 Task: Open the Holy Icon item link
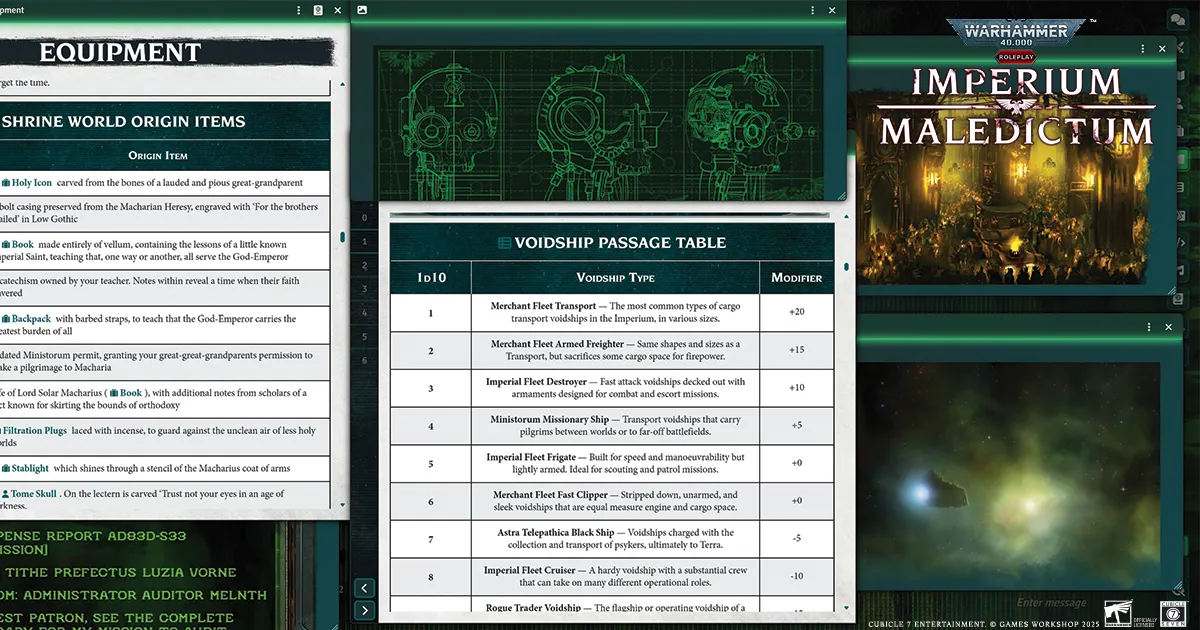coord(26,183)
